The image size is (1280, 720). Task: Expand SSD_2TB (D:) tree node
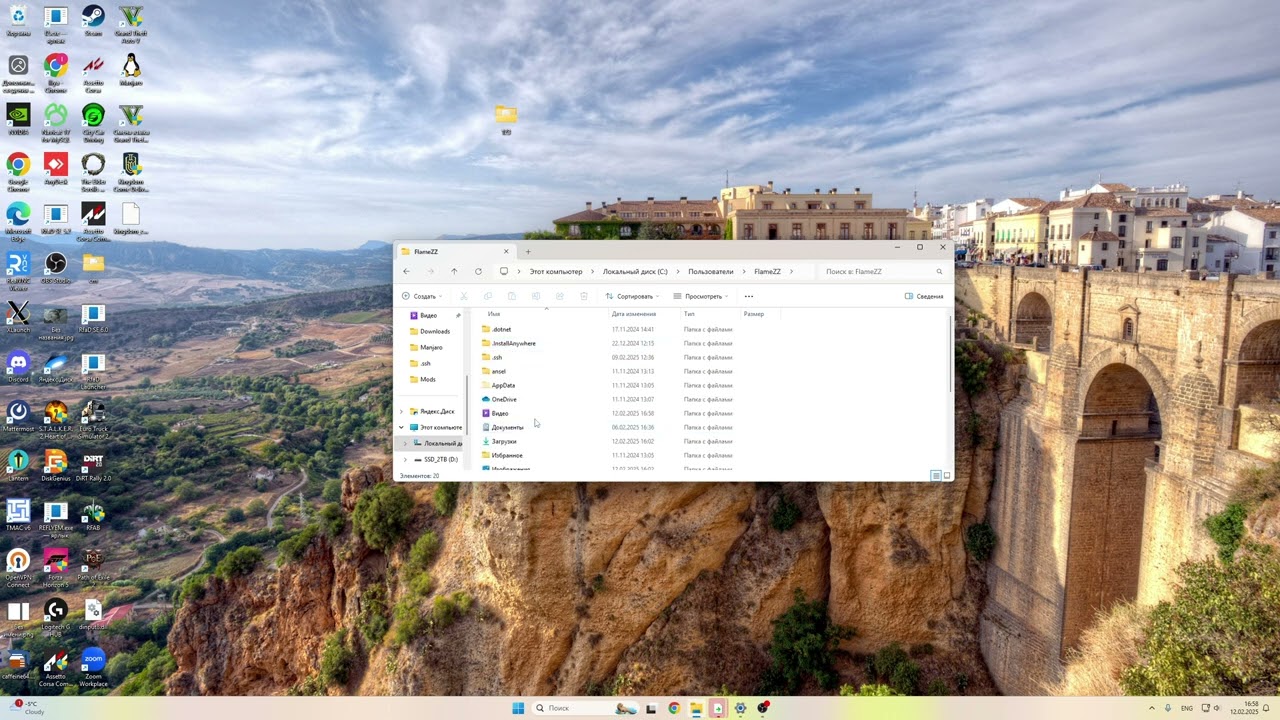point(405,459)
